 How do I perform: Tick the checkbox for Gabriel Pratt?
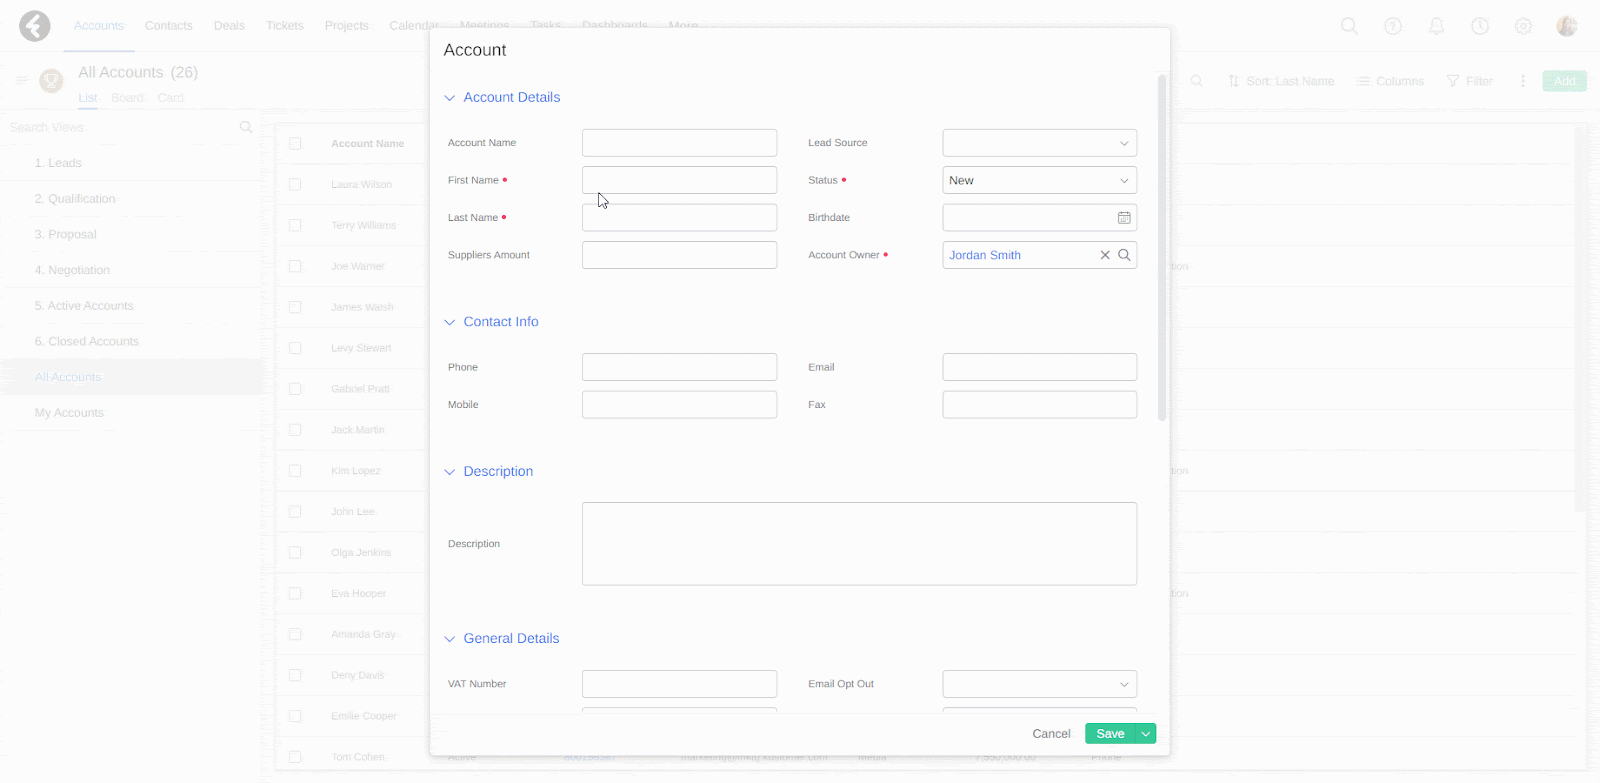(x=295, y=388)
